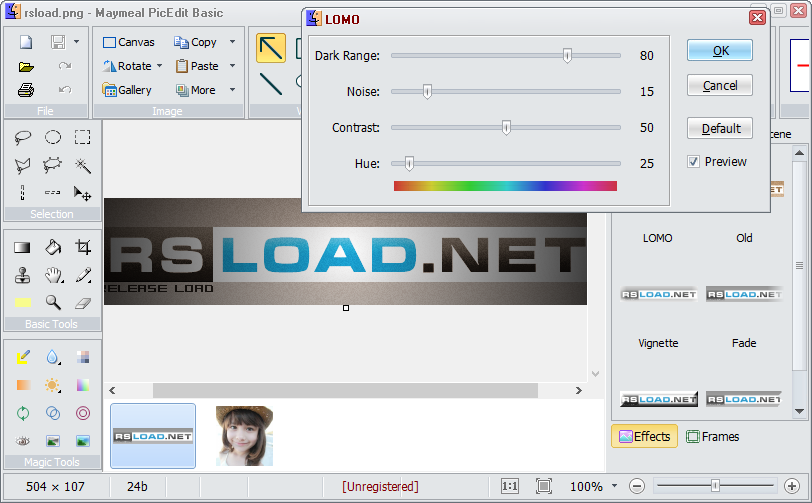The height and width of the screenshot is (503, 812).
Task: Select the magic wand tool
Action: (82, 165)
